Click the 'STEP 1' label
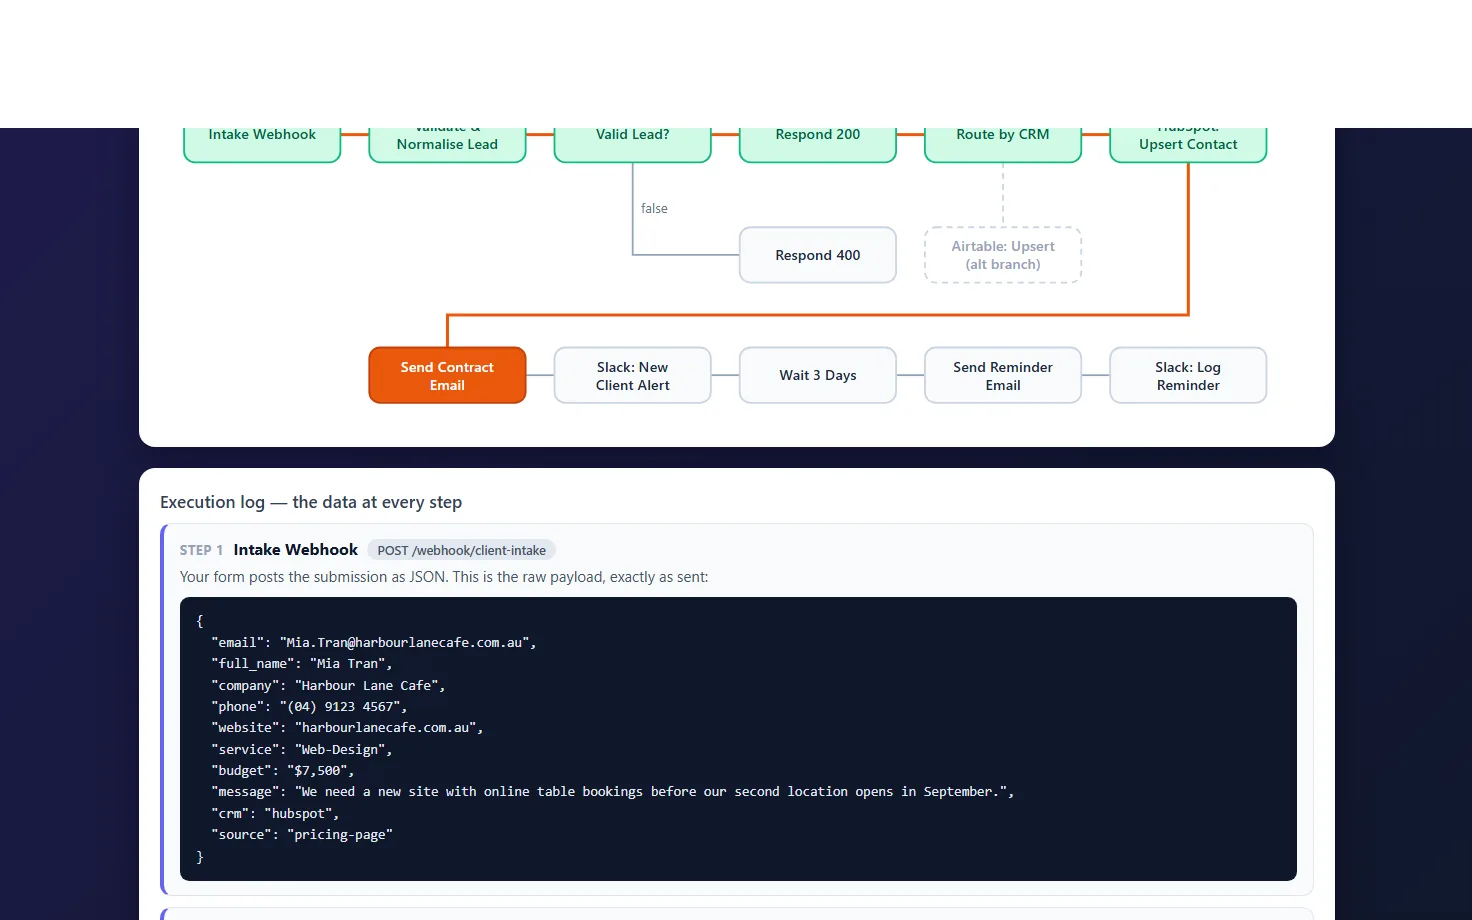1472x920 pixels. coord(201,551)
